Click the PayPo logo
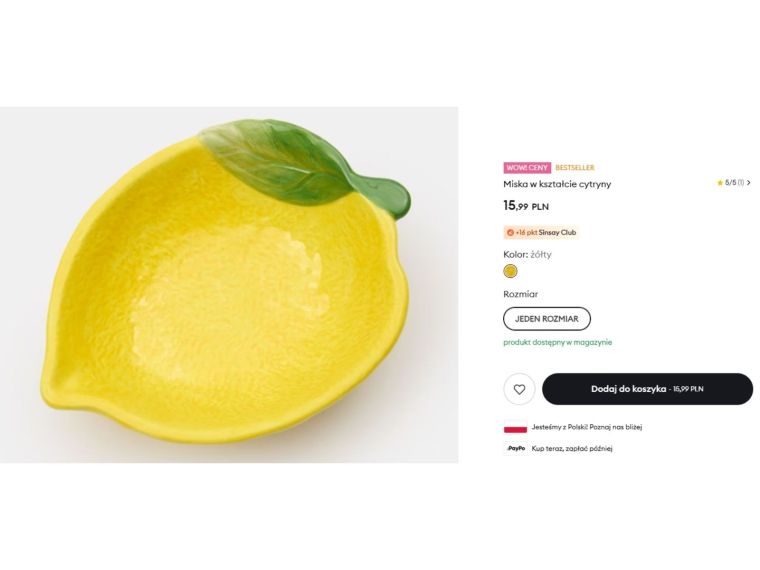This screenshot has width=760, height=570. click(516, 448)
